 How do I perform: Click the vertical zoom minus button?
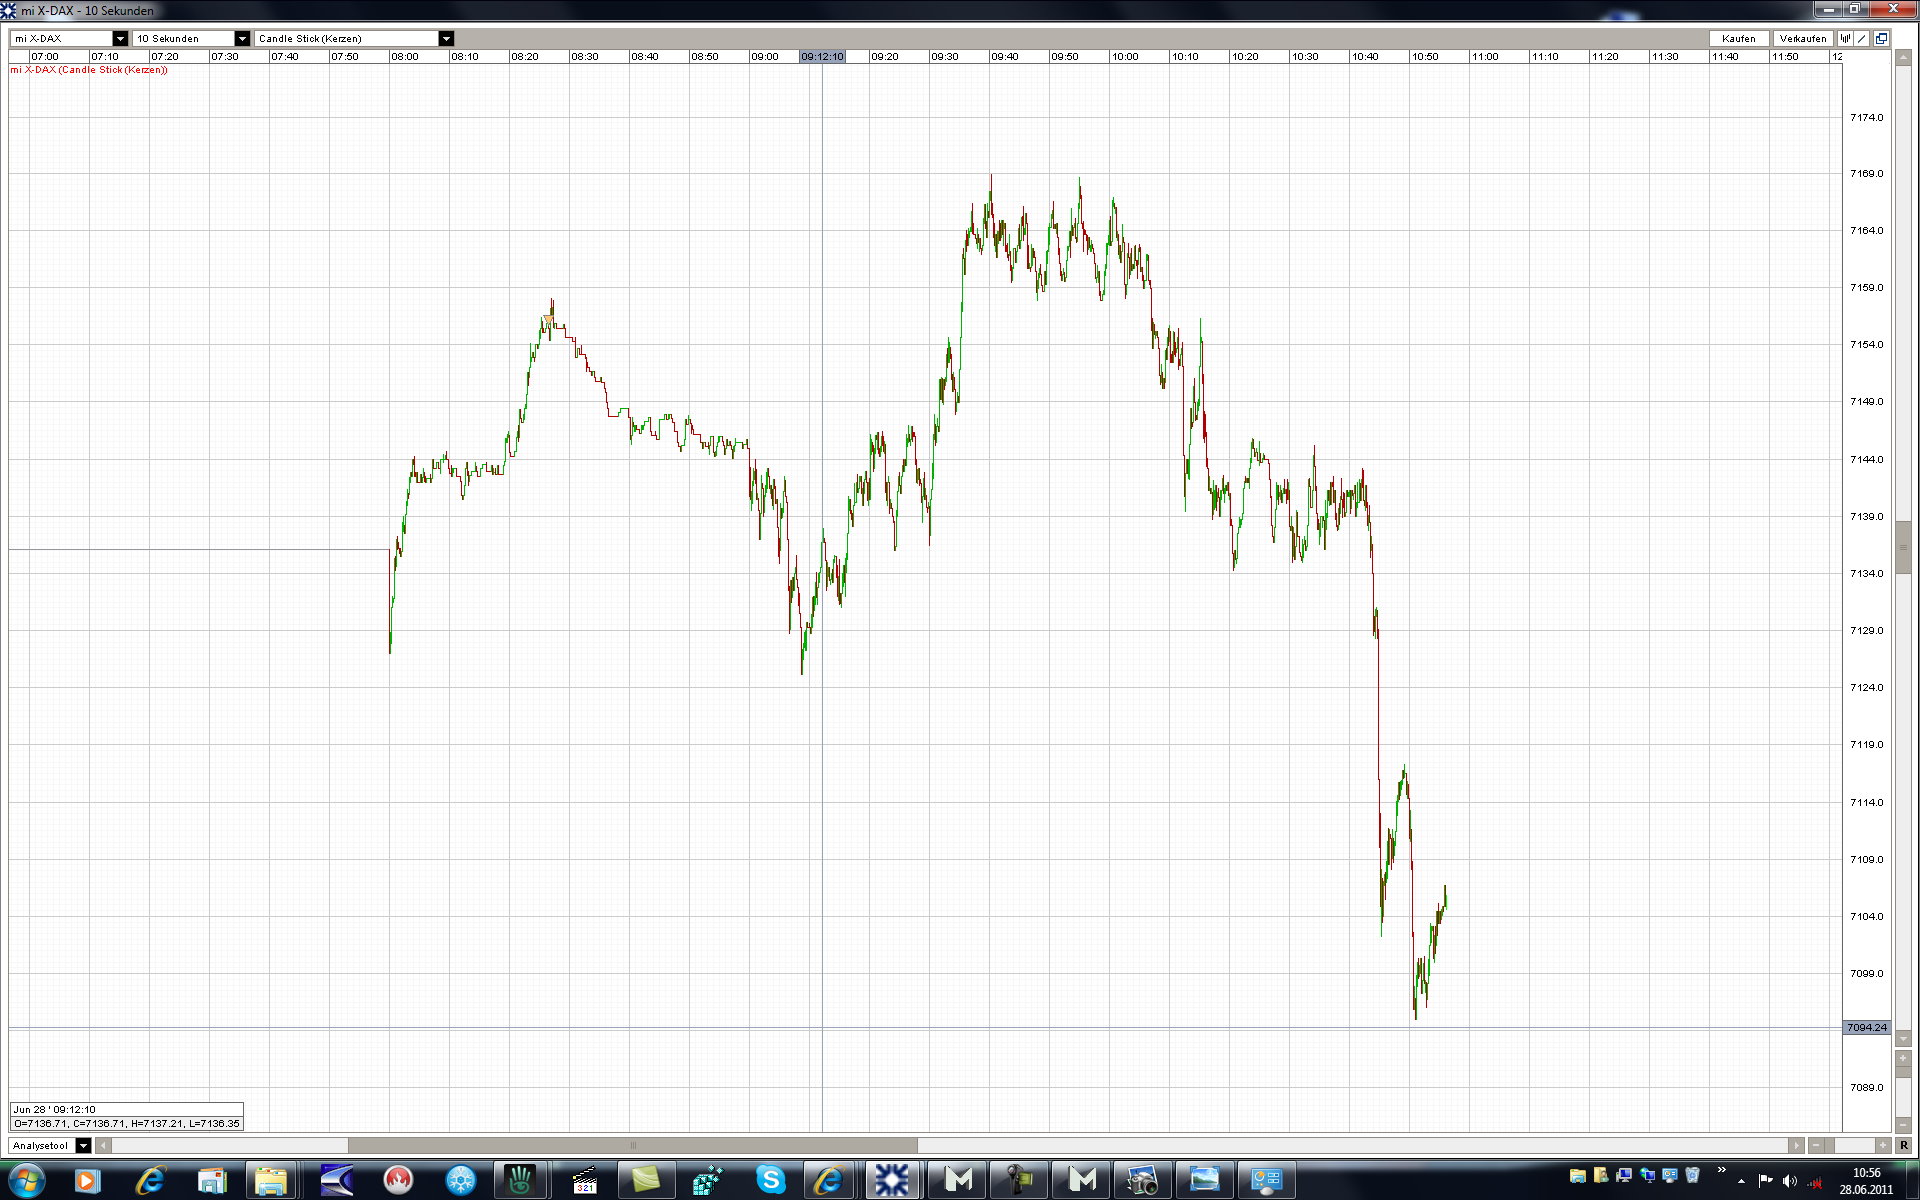point(1903,1125)
